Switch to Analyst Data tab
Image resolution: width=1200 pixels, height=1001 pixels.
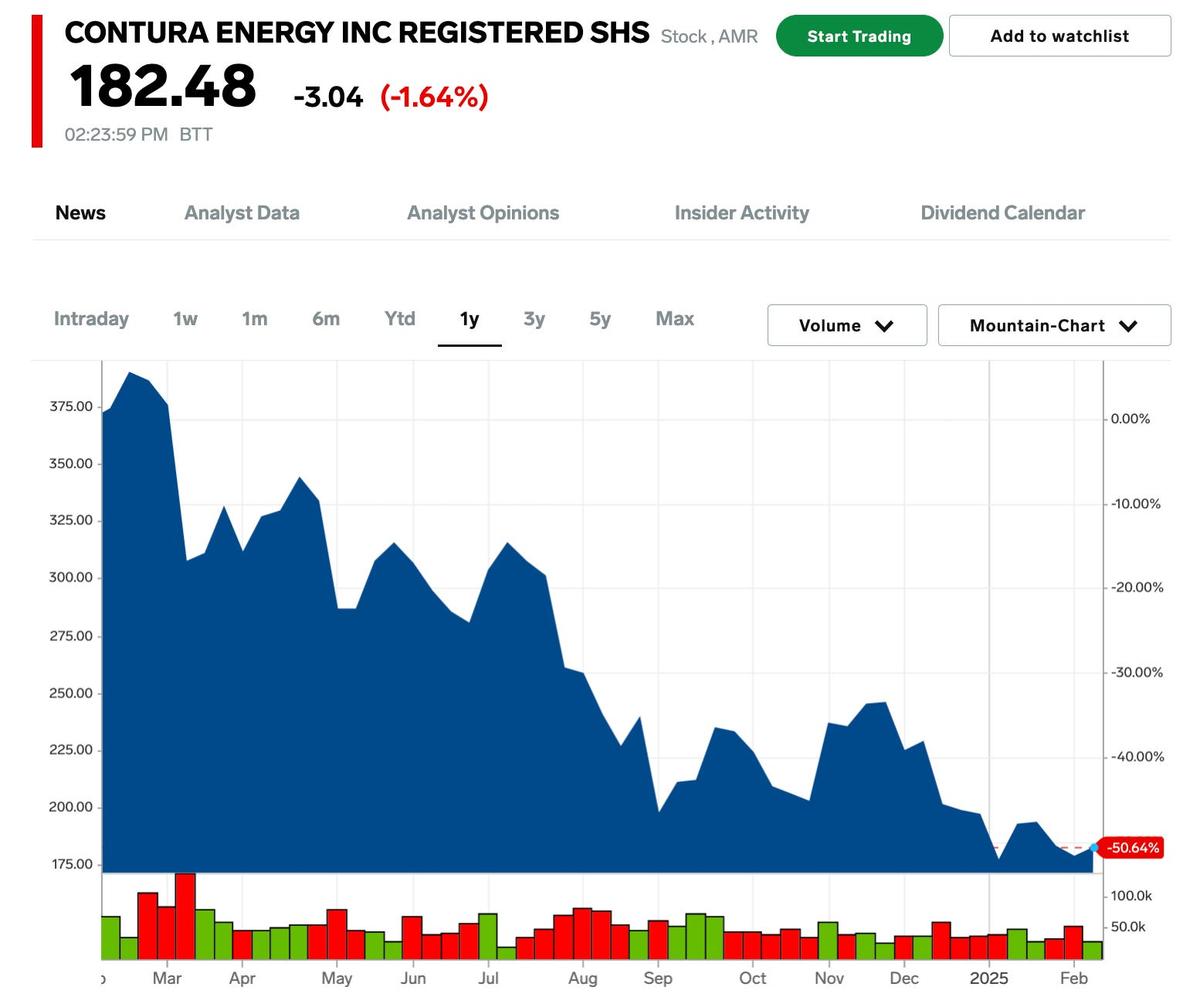tap(242, 213)
